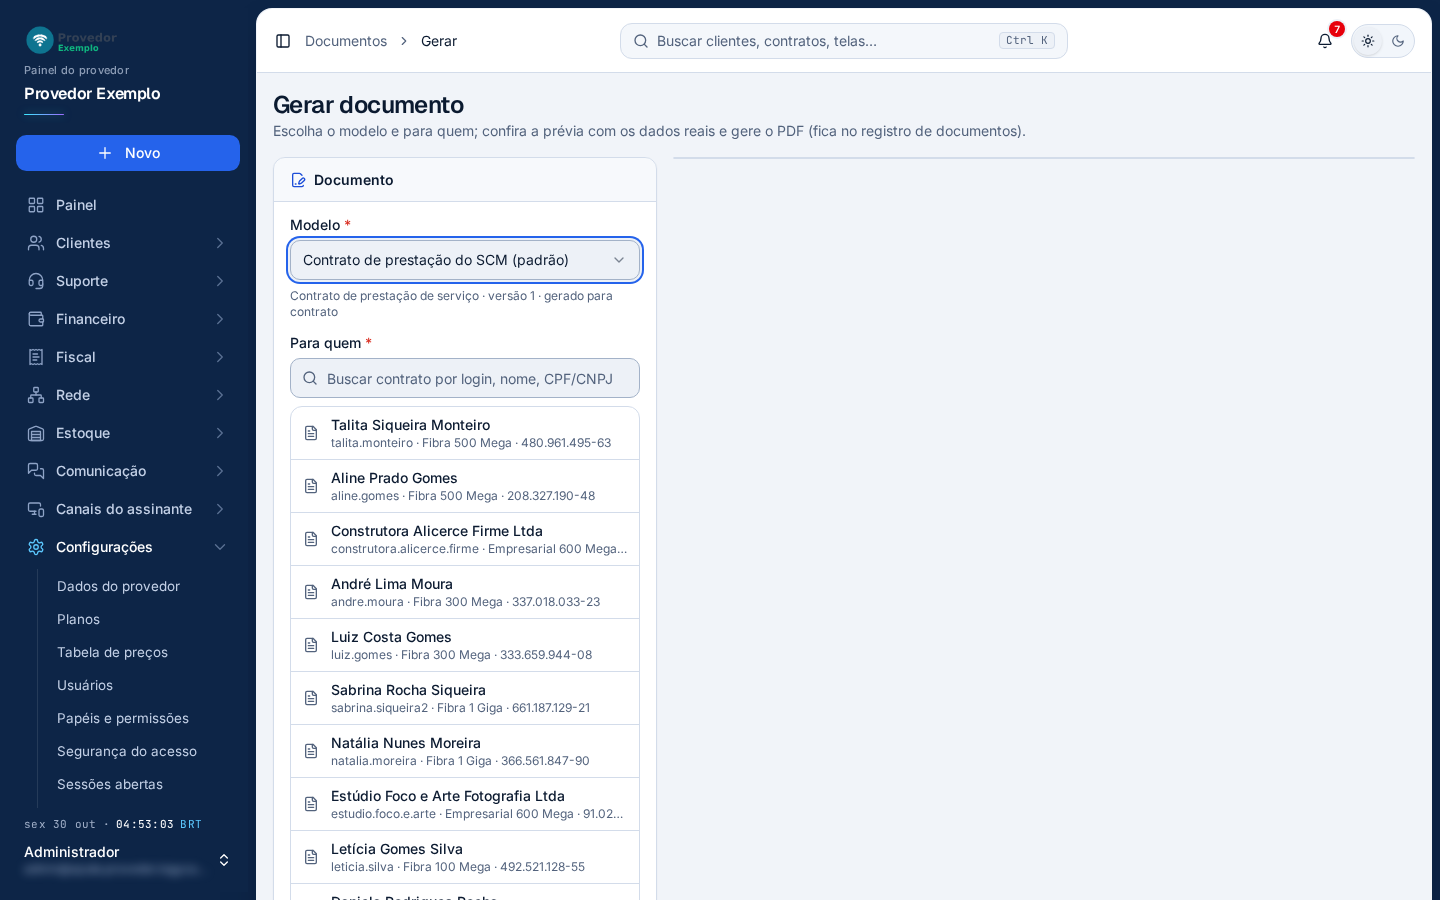Switch to dark theme moon icon
This screenshot has height=900, width=1440.
1398,41
